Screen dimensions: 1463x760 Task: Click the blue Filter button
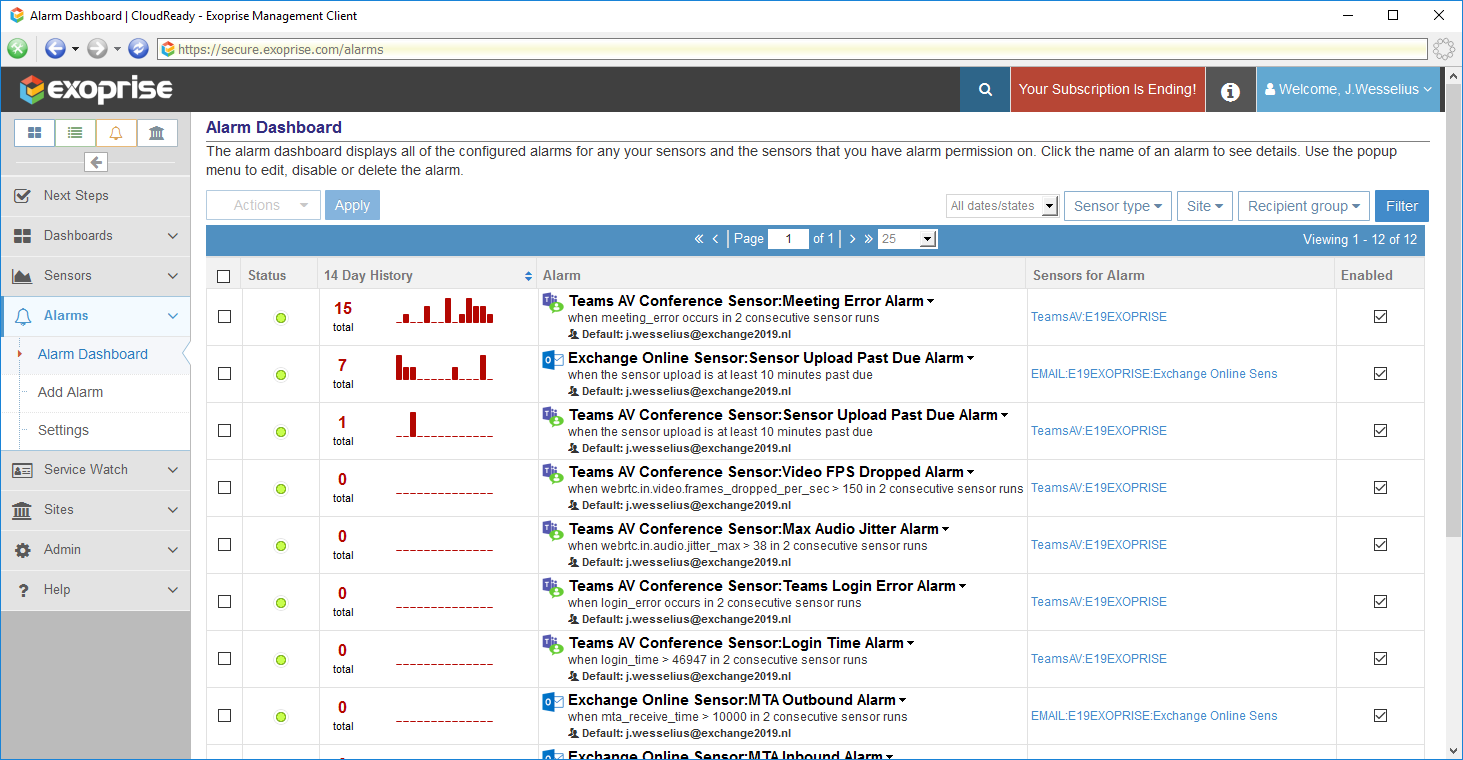tap(1401, 206)
